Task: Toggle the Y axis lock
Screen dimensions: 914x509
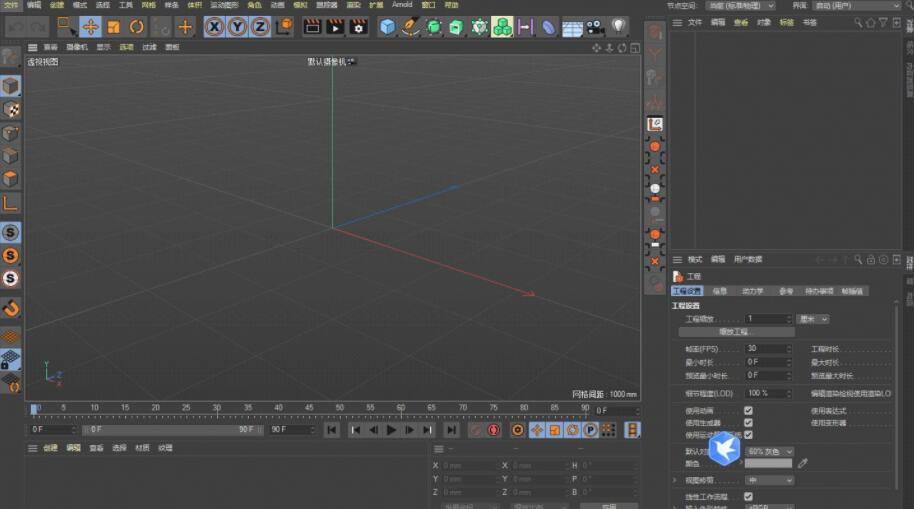Action: tap(237, 27)
